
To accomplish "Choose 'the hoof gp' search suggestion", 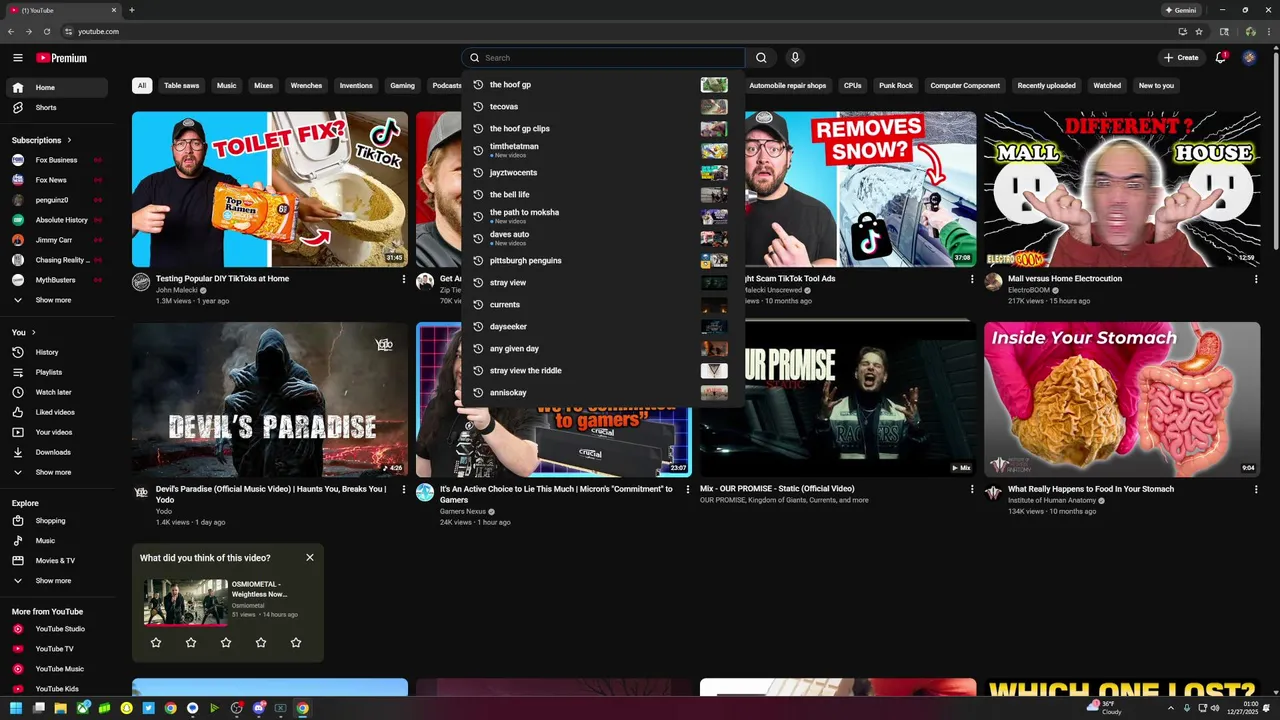I will point(603,85).
